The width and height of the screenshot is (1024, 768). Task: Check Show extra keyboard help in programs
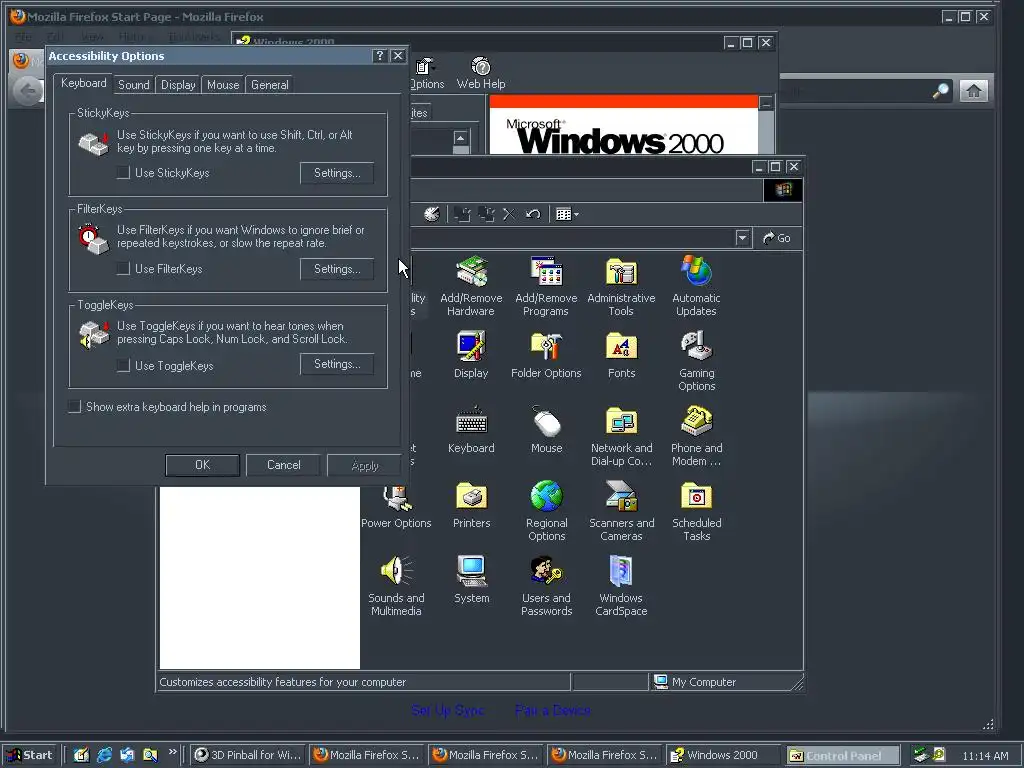tap(74, 406)
